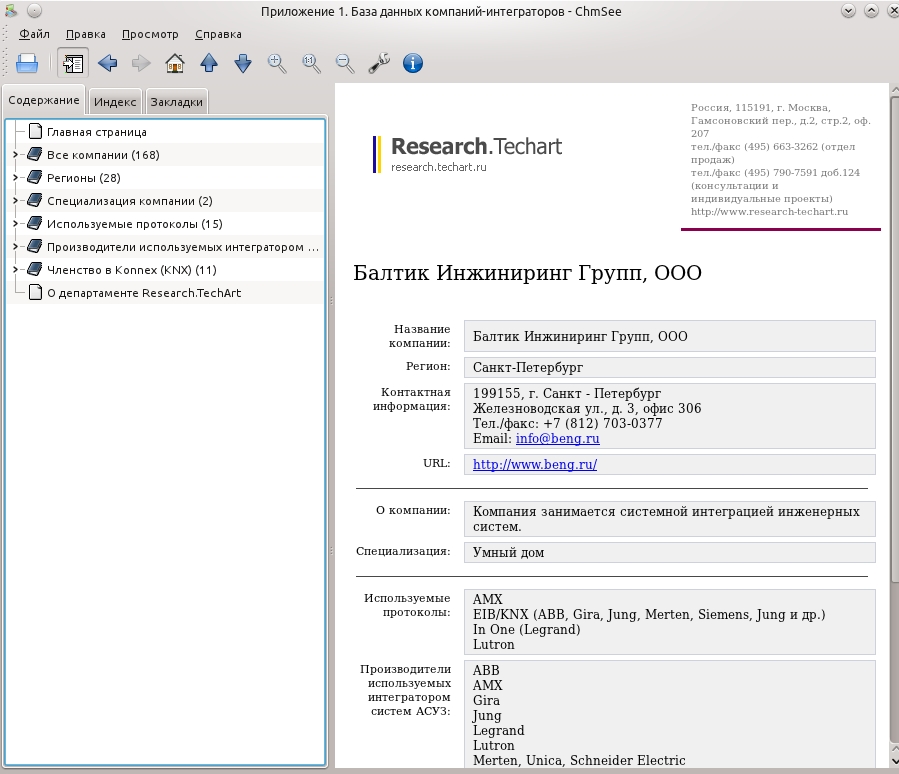Screen dimensions: 899x774
Task: Click the Research.Techart logo
Action: 467,154
